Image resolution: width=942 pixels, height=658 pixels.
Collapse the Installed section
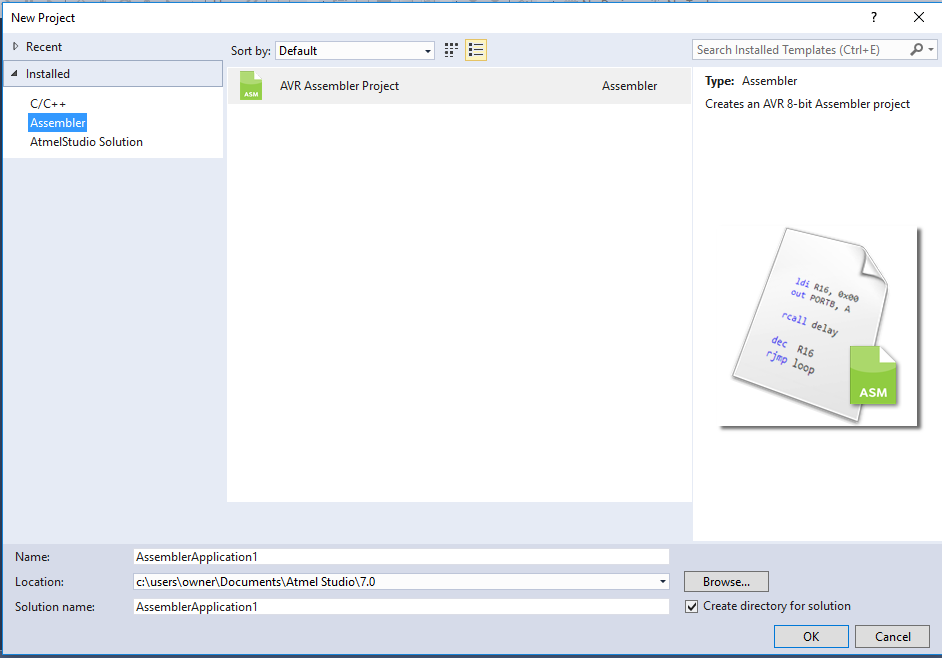14,73
